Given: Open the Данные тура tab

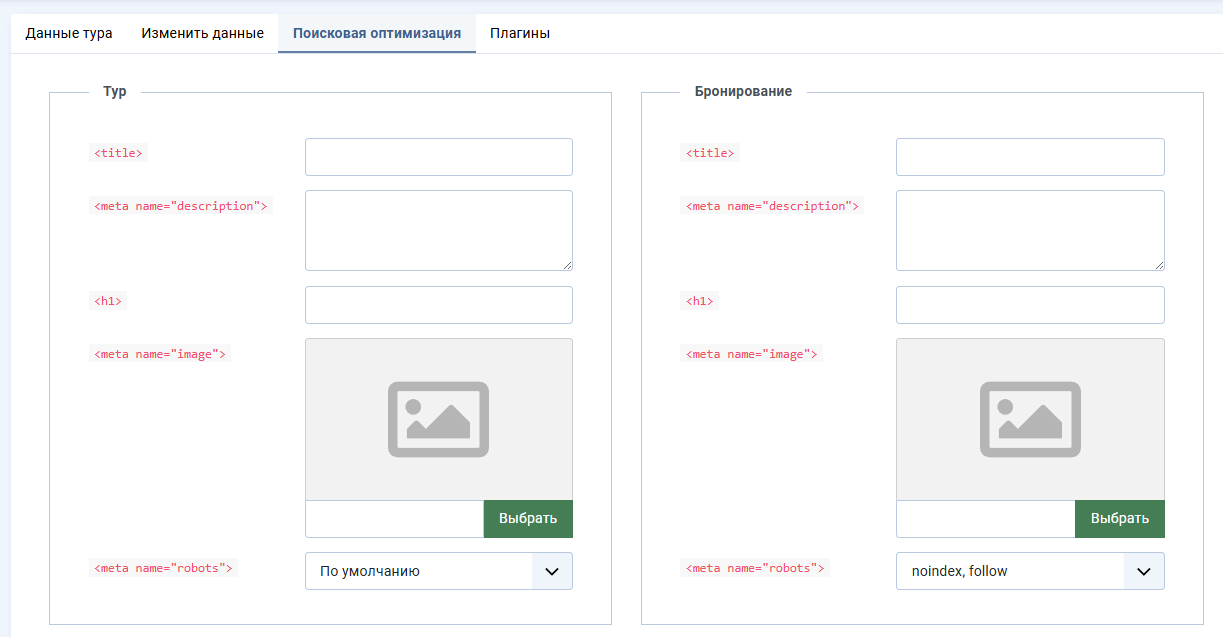Looking at the screenshot, I should click(69, 33).
